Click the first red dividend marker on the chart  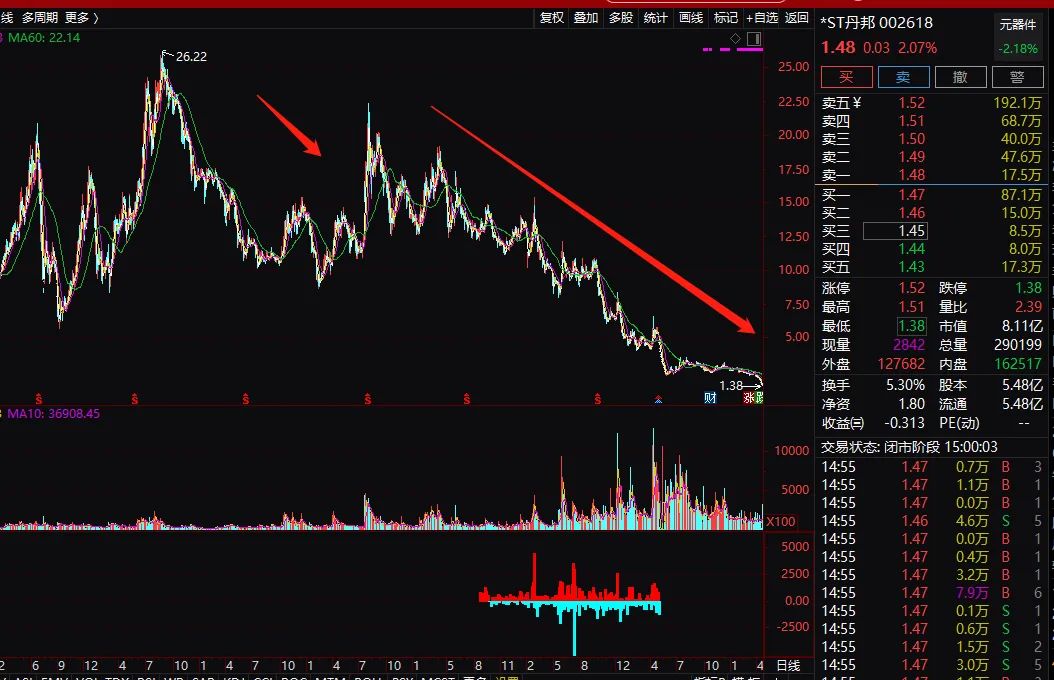point(38,399)
